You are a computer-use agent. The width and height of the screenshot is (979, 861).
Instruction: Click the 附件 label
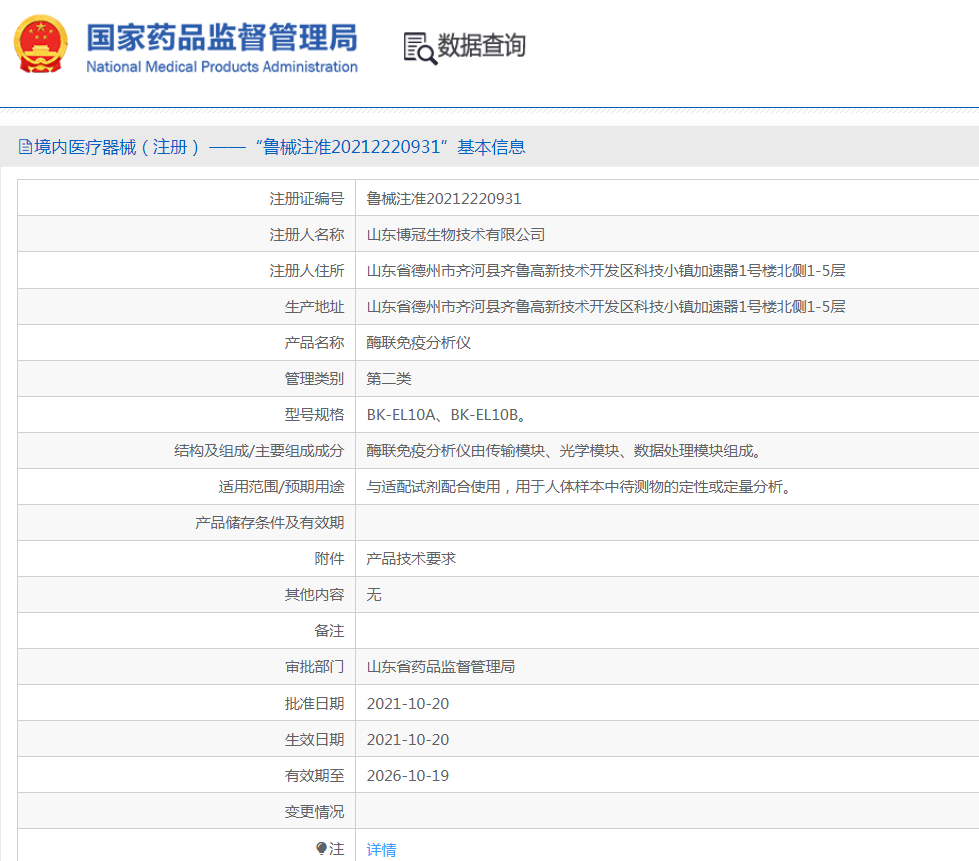pyautogui.click(x=329, y=559)
